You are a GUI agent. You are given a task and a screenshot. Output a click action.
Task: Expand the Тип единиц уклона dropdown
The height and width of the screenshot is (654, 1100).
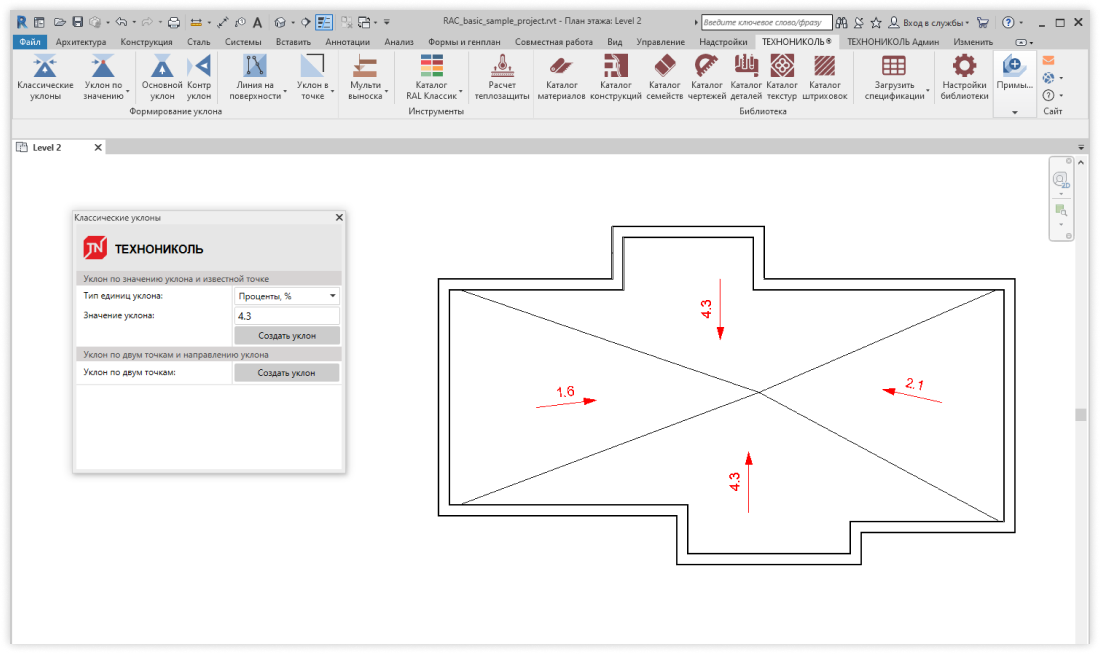(332, 296)
